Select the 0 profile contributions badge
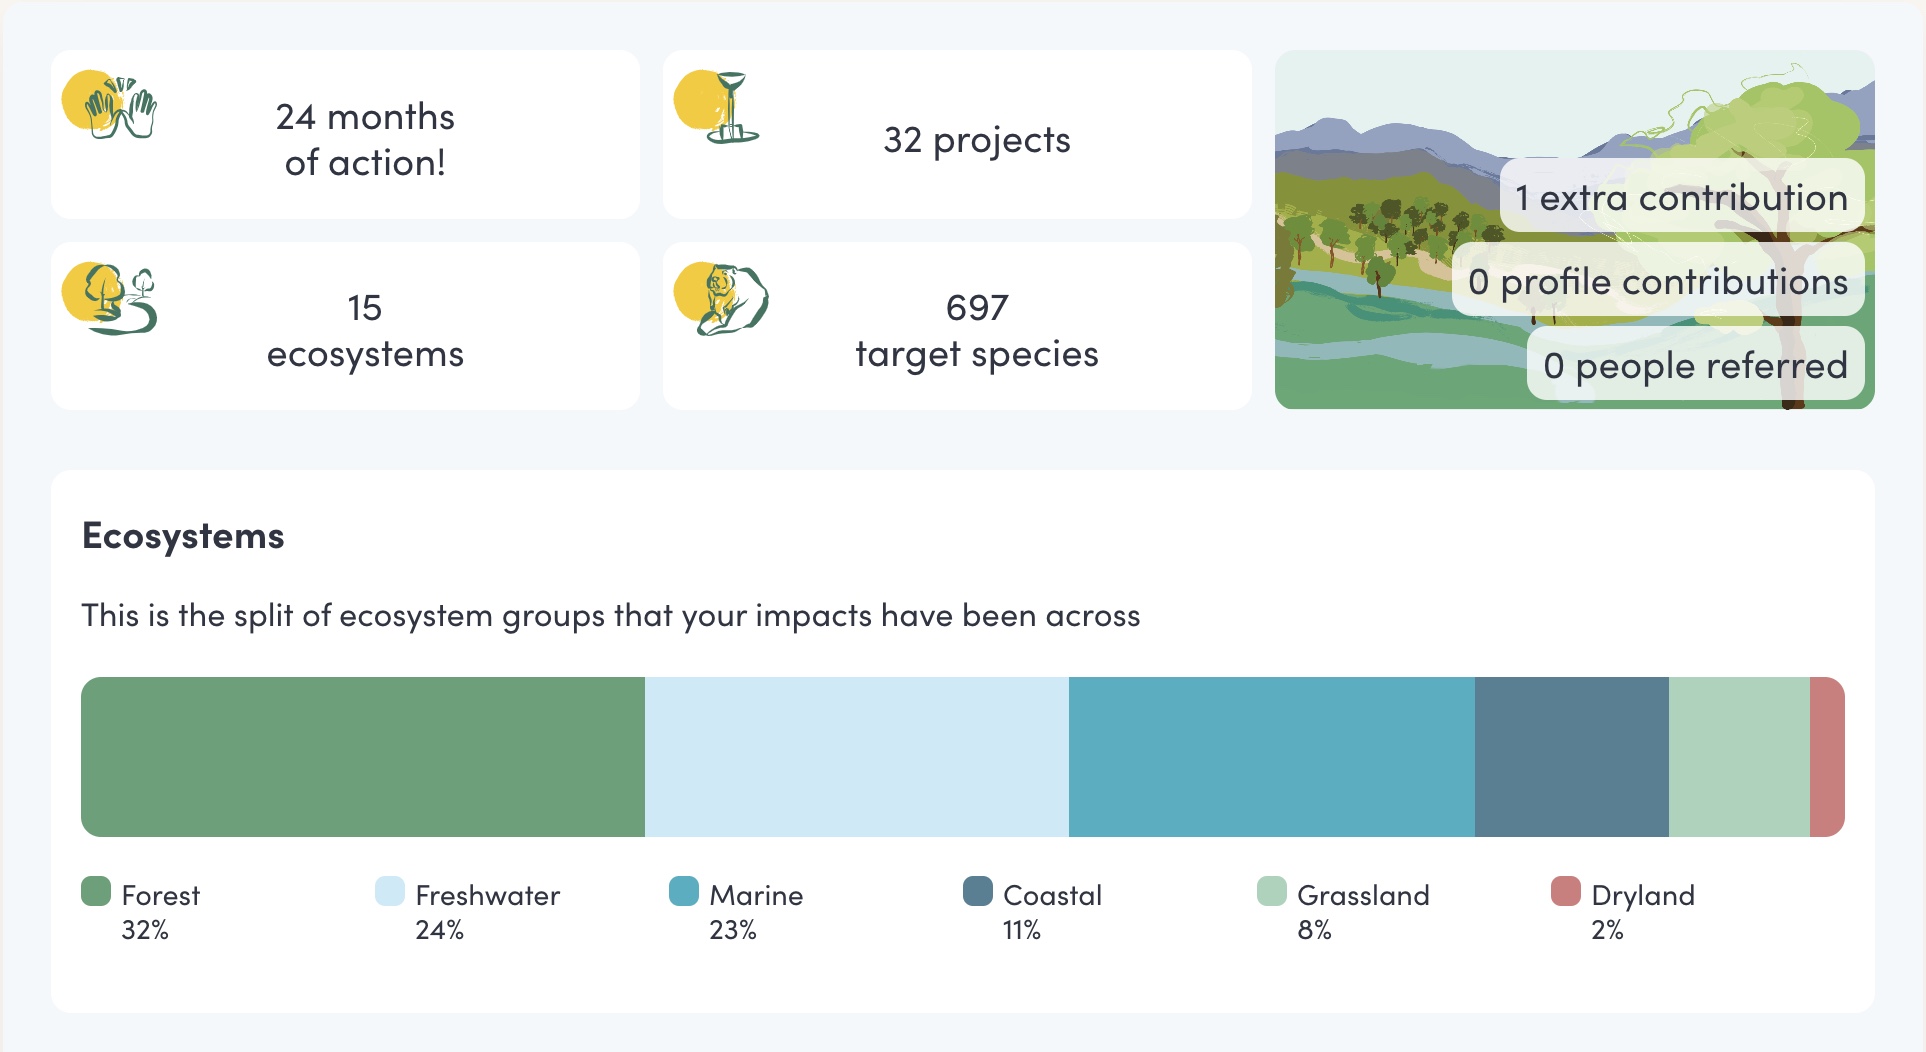 coord(1658,281)
